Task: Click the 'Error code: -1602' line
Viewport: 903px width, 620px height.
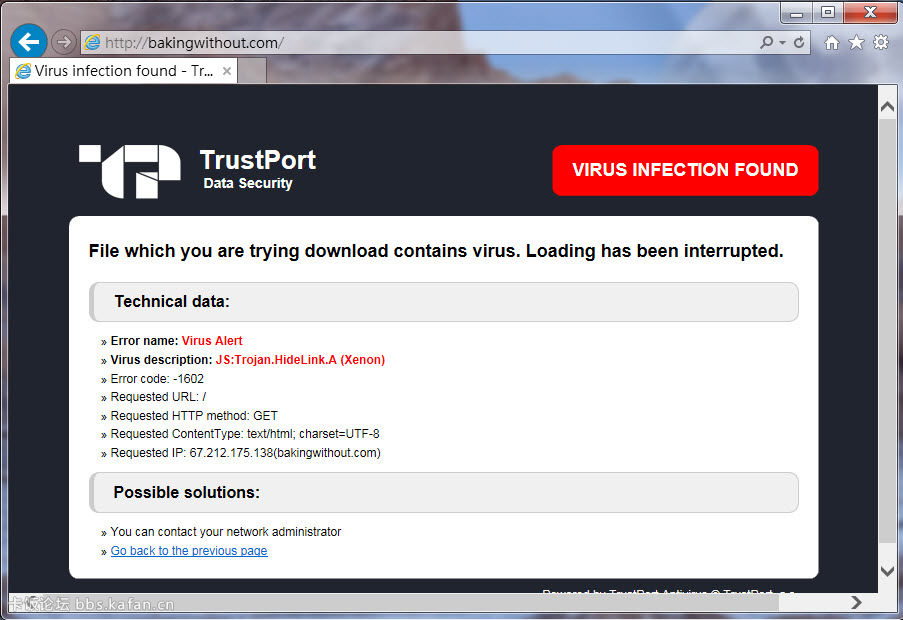Action: click(157, 379)
